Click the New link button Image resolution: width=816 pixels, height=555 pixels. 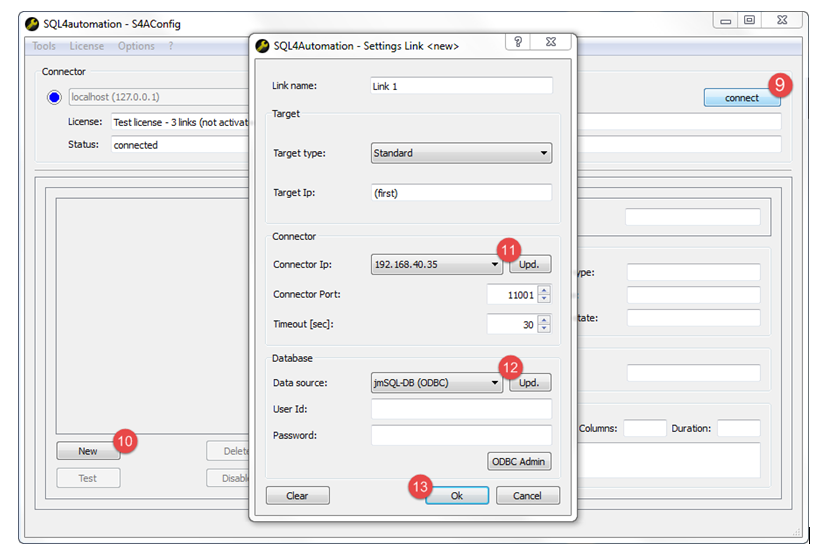point(88,451)
